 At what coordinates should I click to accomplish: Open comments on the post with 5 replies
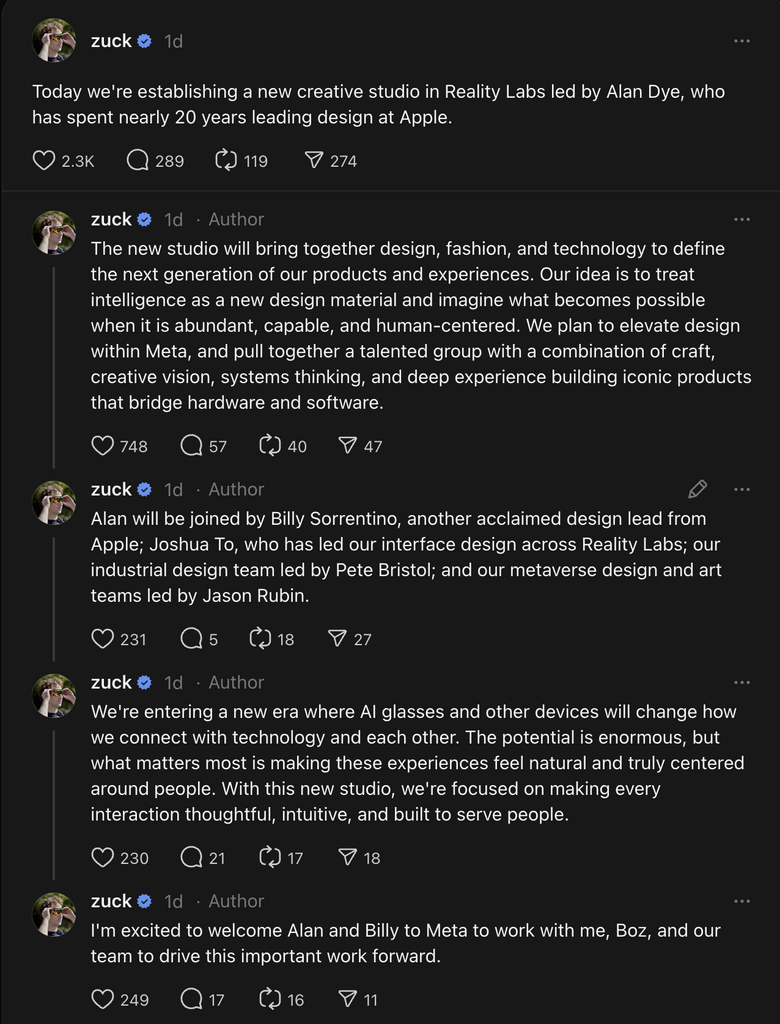click(x=191, y=639)
